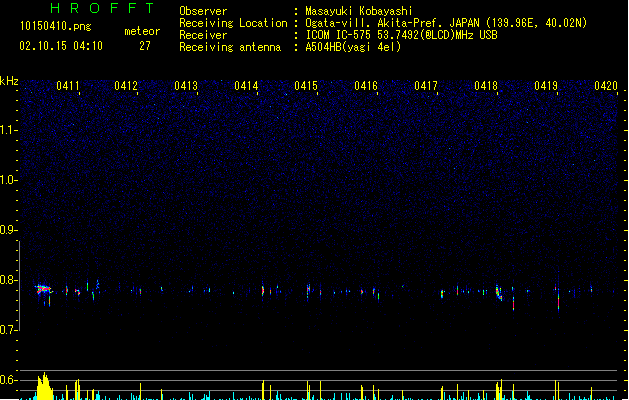Select the filename 10150410.png

pyautogui.click(x=55, y=26)
